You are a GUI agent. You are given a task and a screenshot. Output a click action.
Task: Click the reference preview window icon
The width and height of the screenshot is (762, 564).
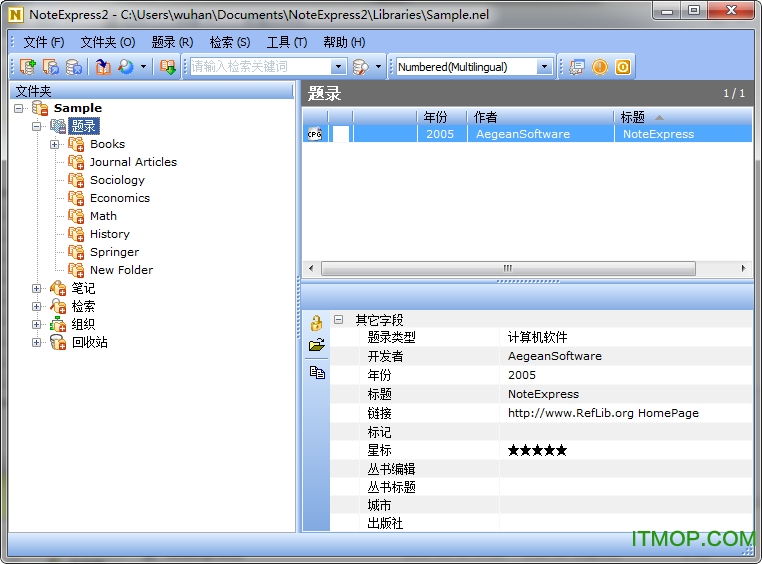(x=577, y=67)
